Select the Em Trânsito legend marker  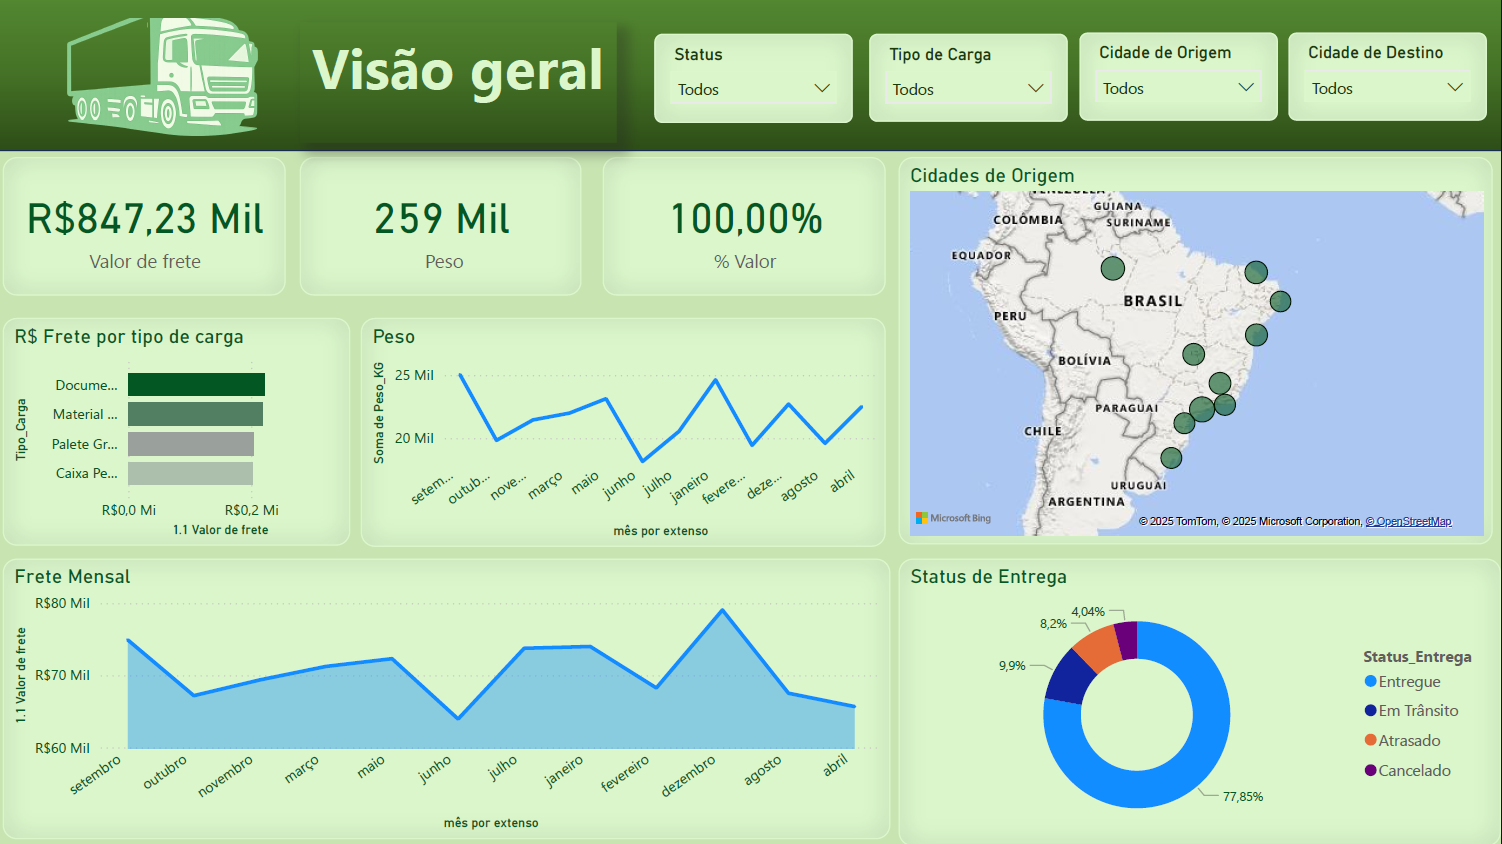pos(1368,710)
